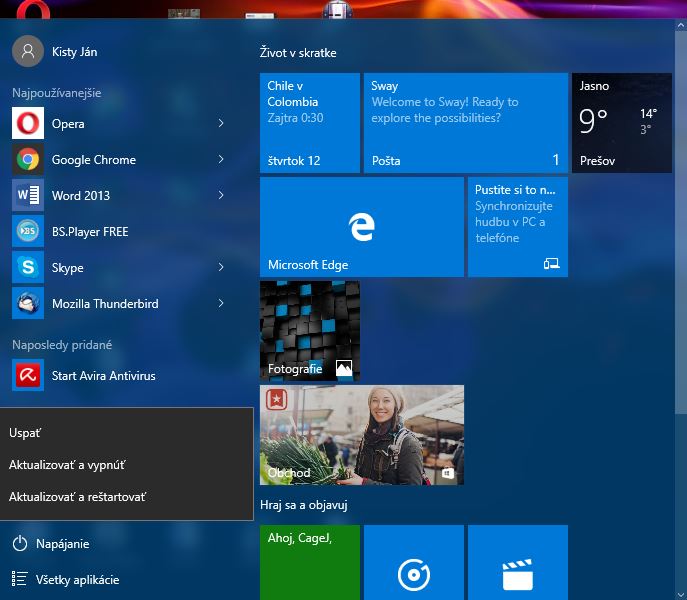Start BS.Player FREE icon
Screen dimensions: 687x600
click(28, 231)
